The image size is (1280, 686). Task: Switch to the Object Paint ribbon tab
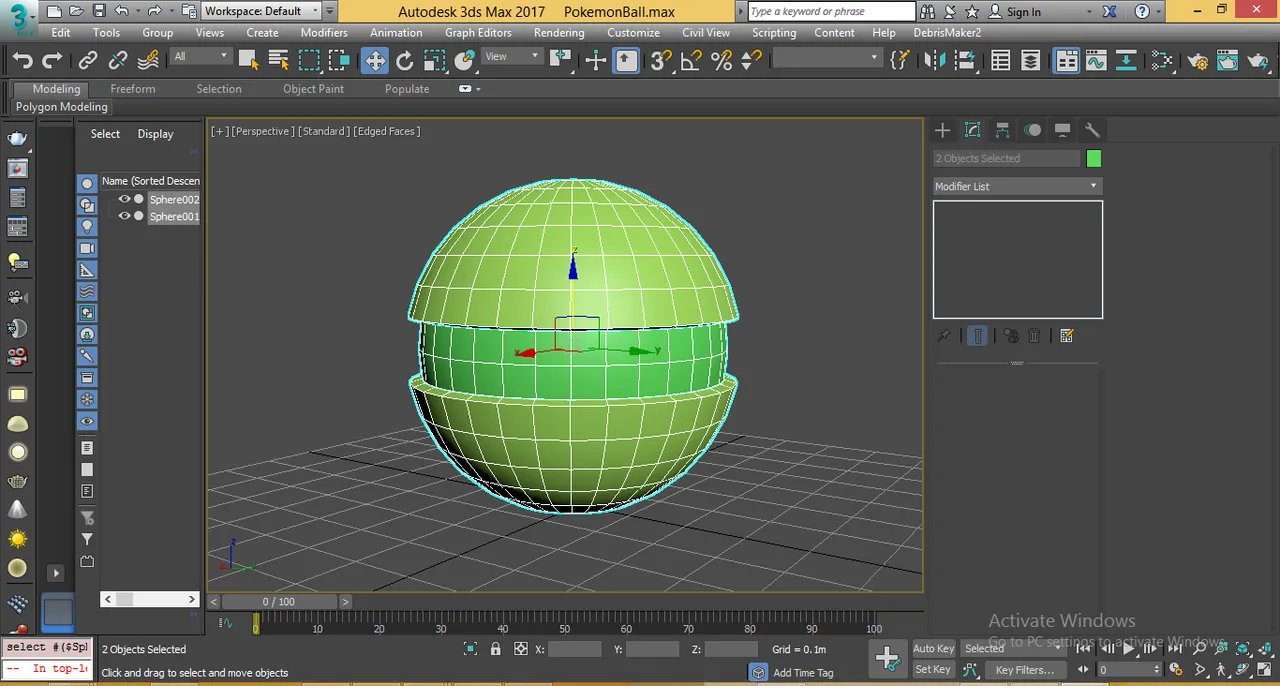[313, 89]
